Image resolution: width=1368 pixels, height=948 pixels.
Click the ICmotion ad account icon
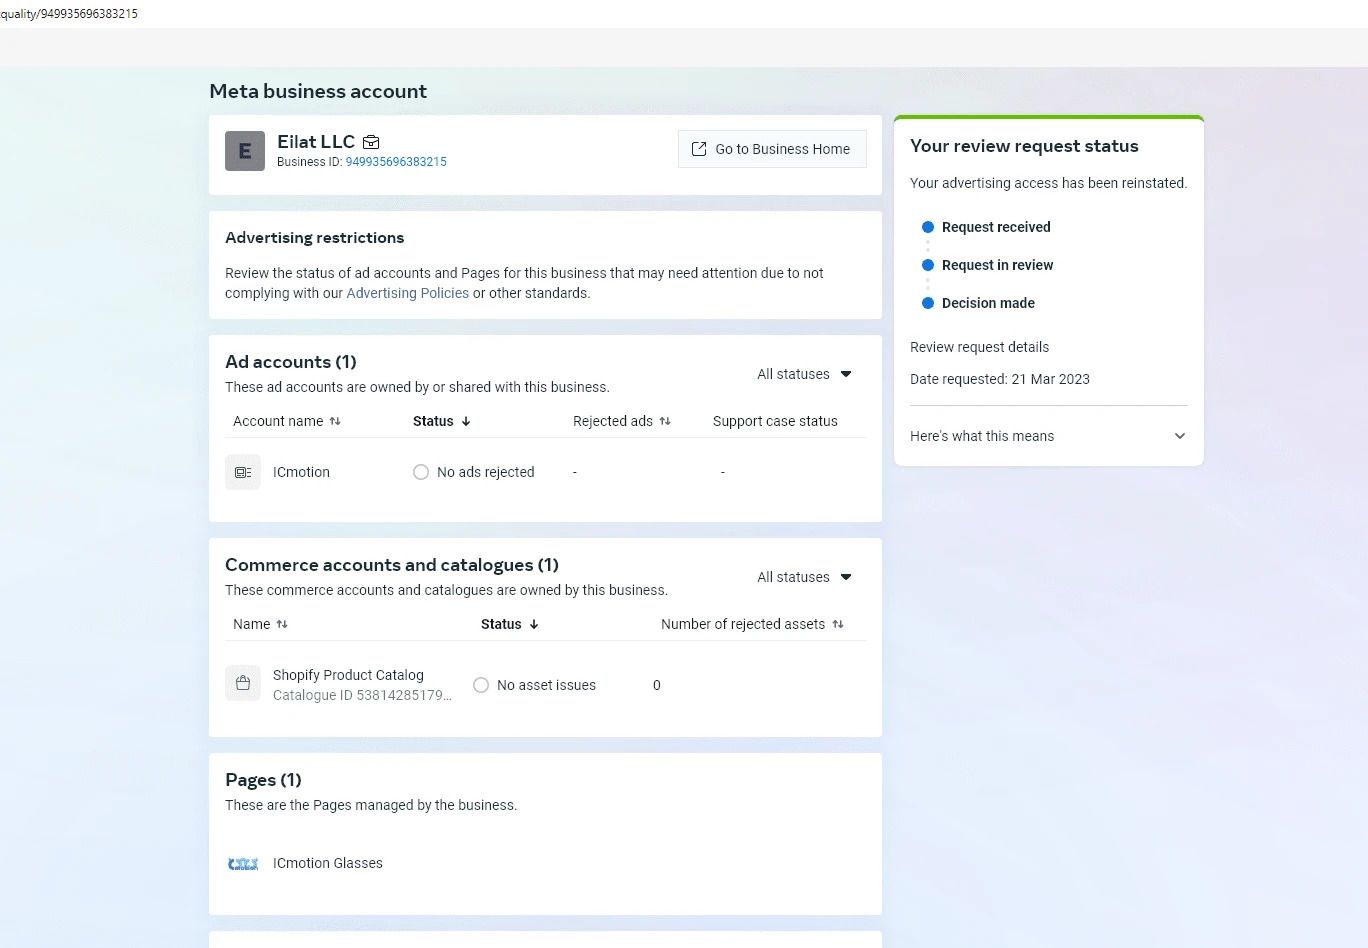click(243, 472)
